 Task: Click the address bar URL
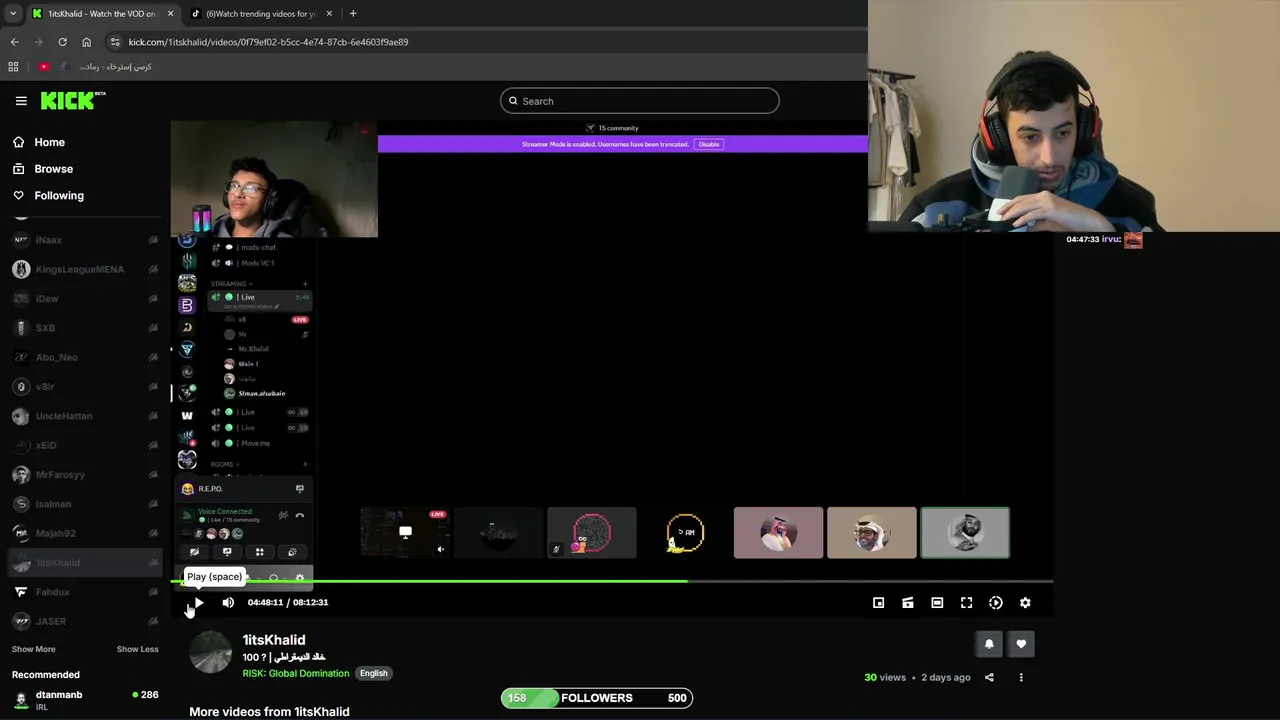[268, 42]
